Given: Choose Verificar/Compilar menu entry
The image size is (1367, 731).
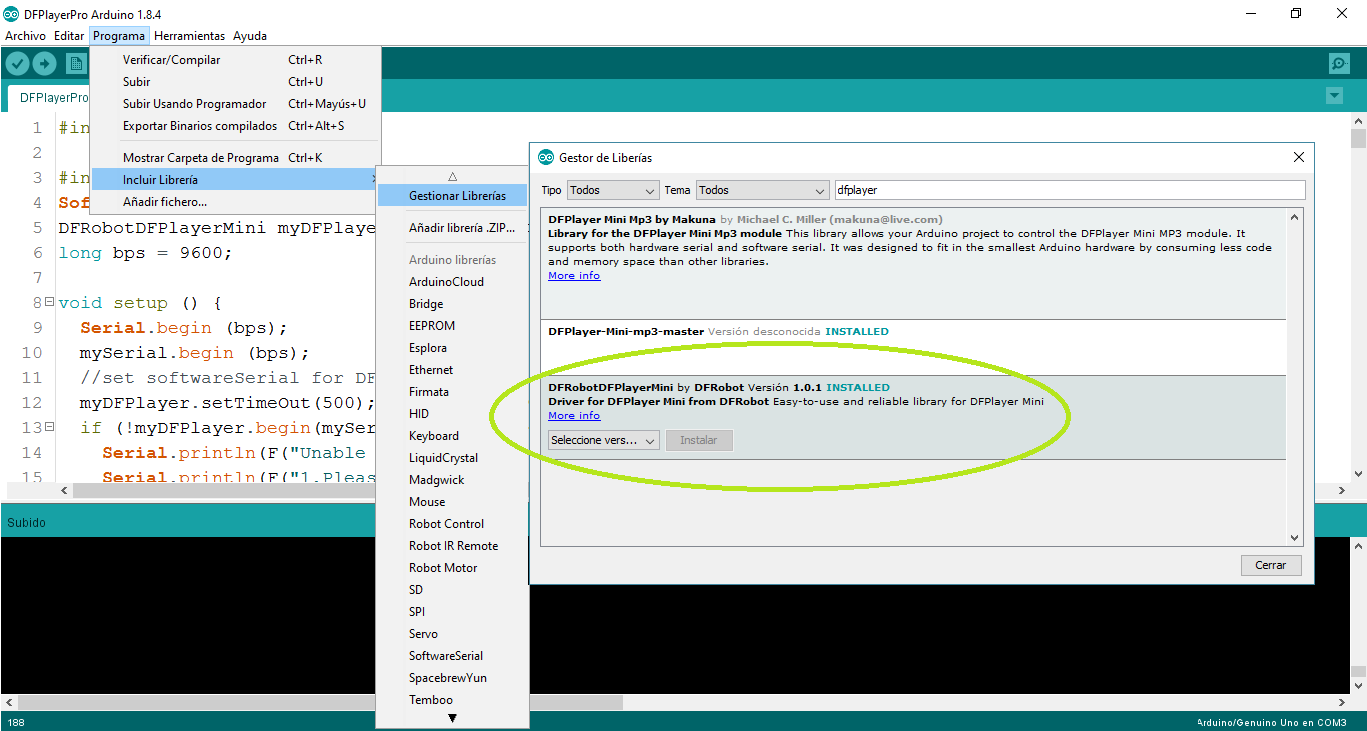Looking at the screenshot, I should (235, 60).
